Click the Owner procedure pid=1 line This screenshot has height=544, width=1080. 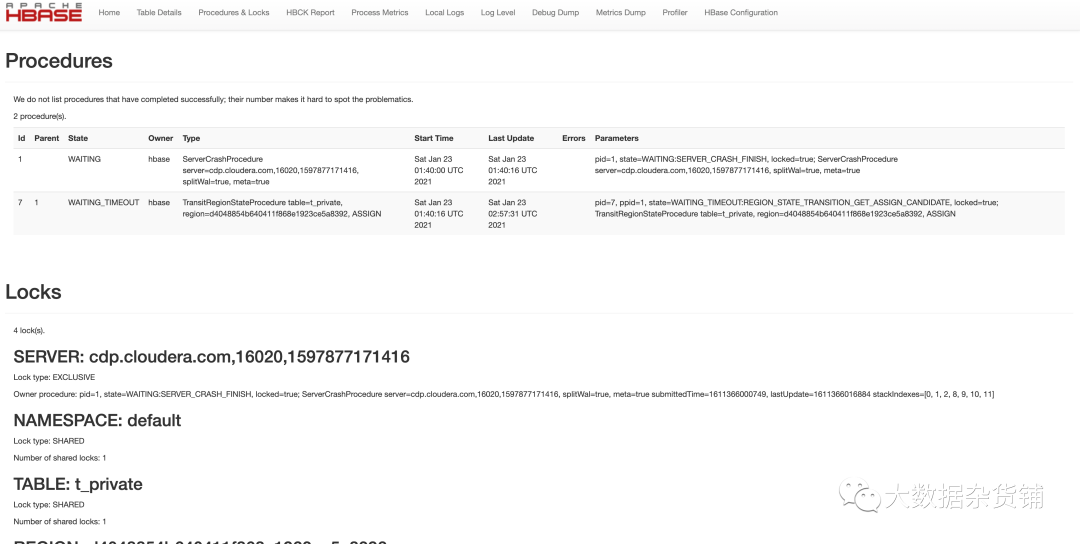click(503, 395)
